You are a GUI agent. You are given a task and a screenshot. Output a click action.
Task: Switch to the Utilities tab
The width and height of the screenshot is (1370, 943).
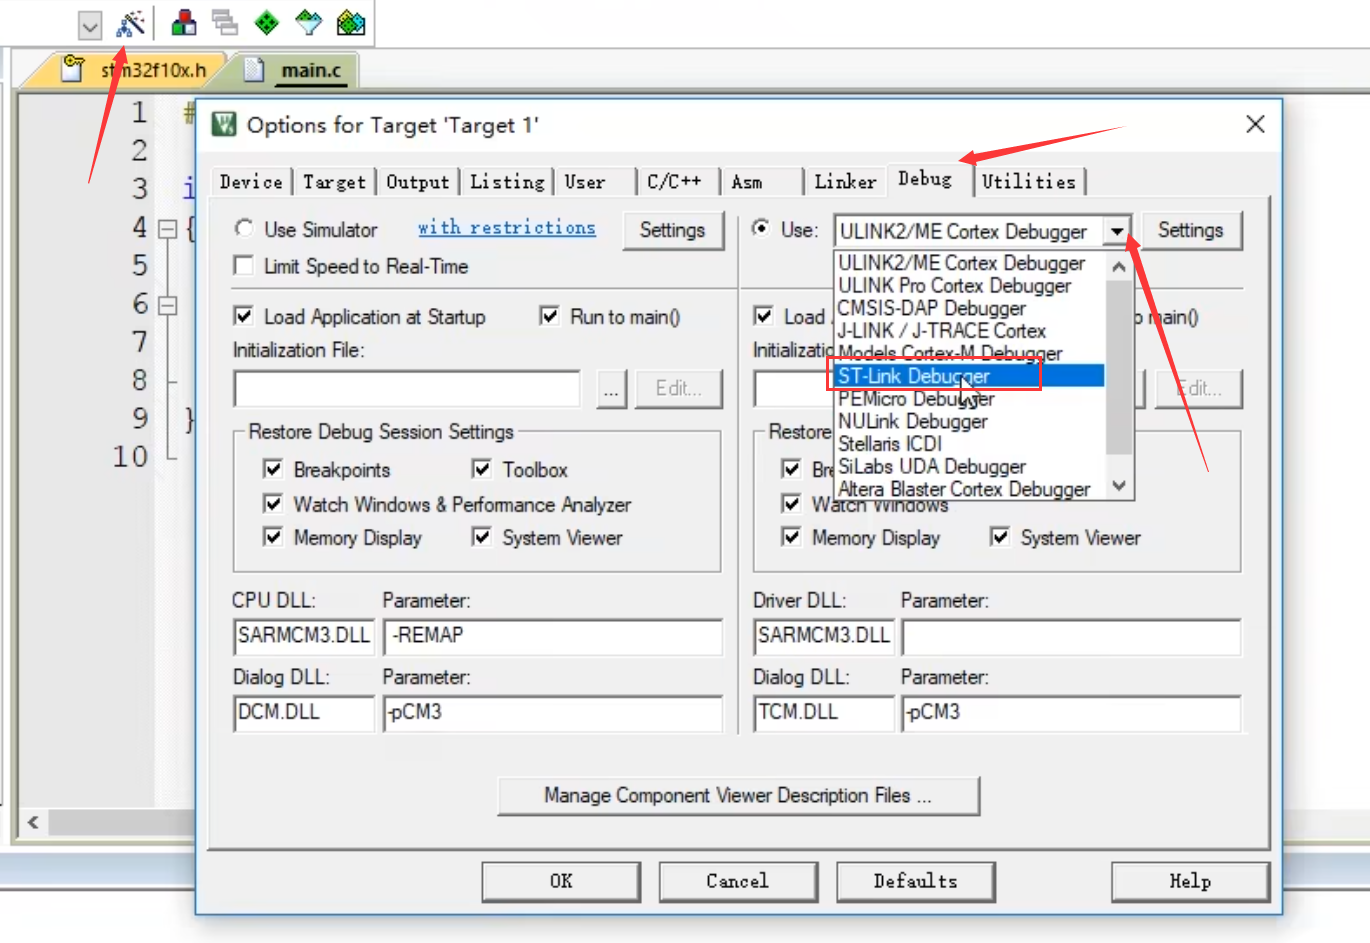point(1028,181)
